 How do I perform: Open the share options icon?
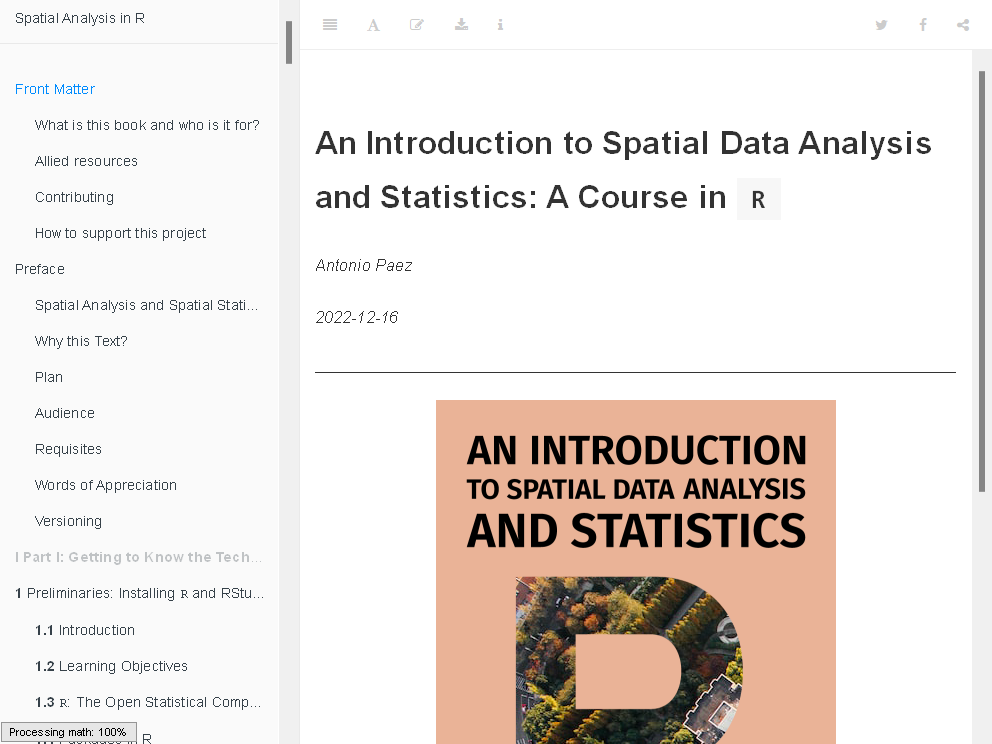coord(962,24)
